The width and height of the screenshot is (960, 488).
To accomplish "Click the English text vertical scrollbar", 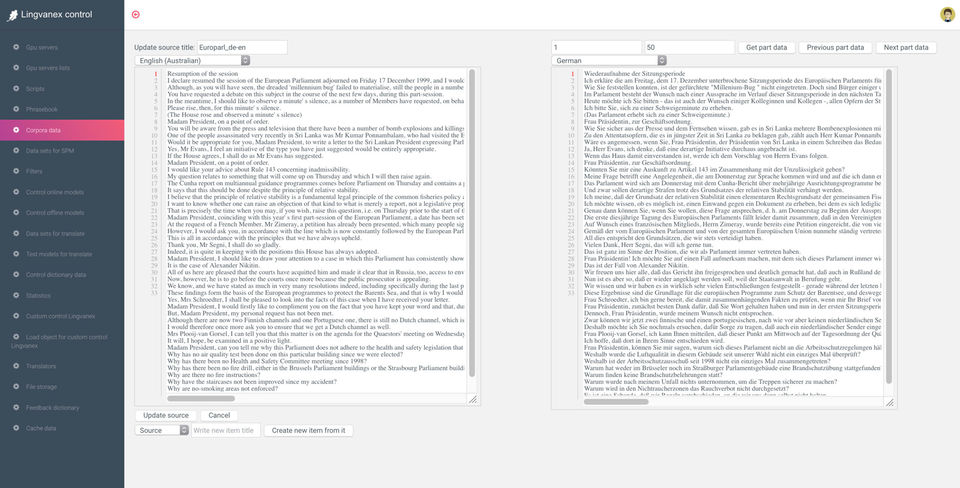I will point(471,223).
